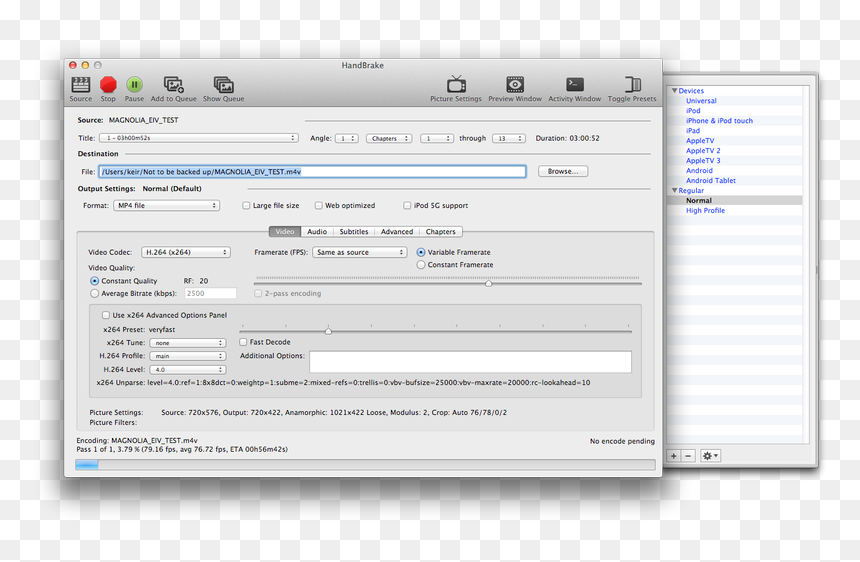Select the iPad preset
The height and width of the screenshot is (562, 860).
[693, 130]
